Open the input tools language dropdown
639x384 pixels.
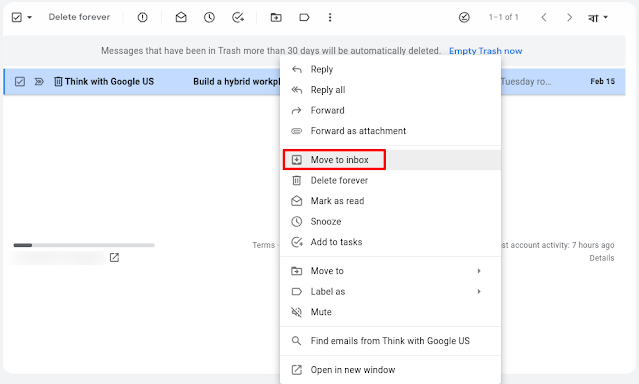(x=597, y=18)
